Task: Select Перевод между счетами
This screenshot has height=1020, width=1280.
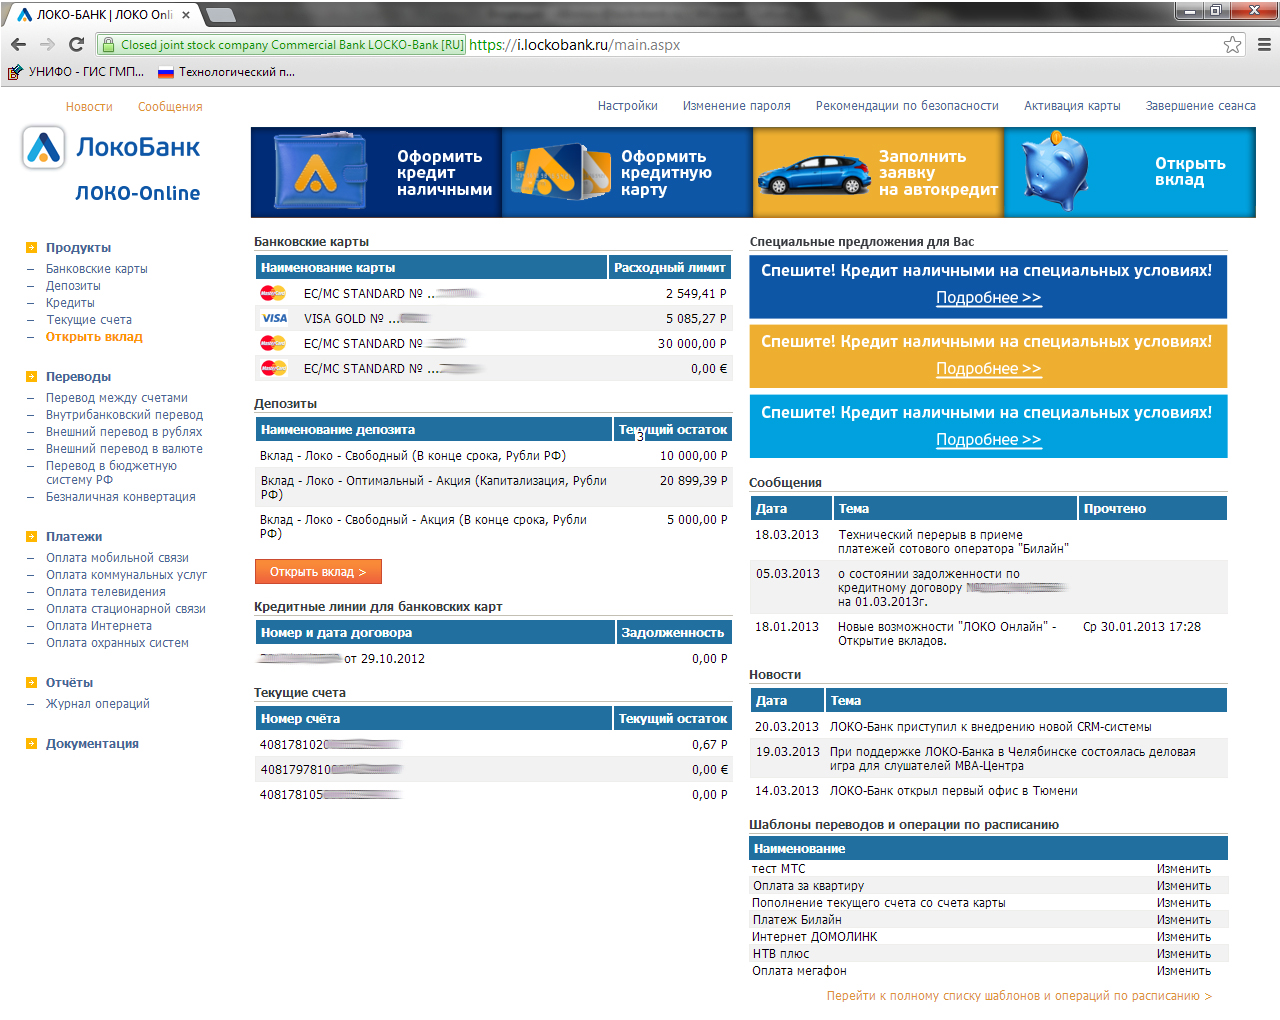Action: (x=117, y=398)
